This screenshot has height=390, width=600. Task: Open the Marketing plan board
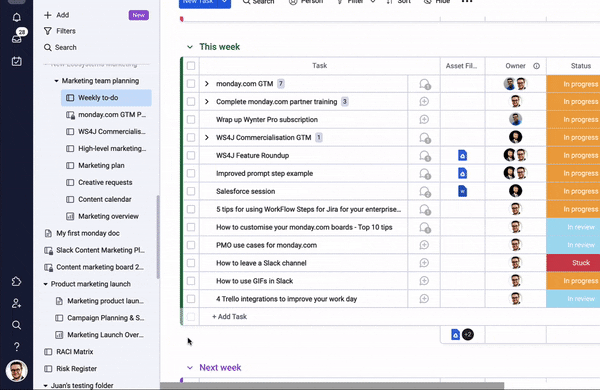click(101, 165)
